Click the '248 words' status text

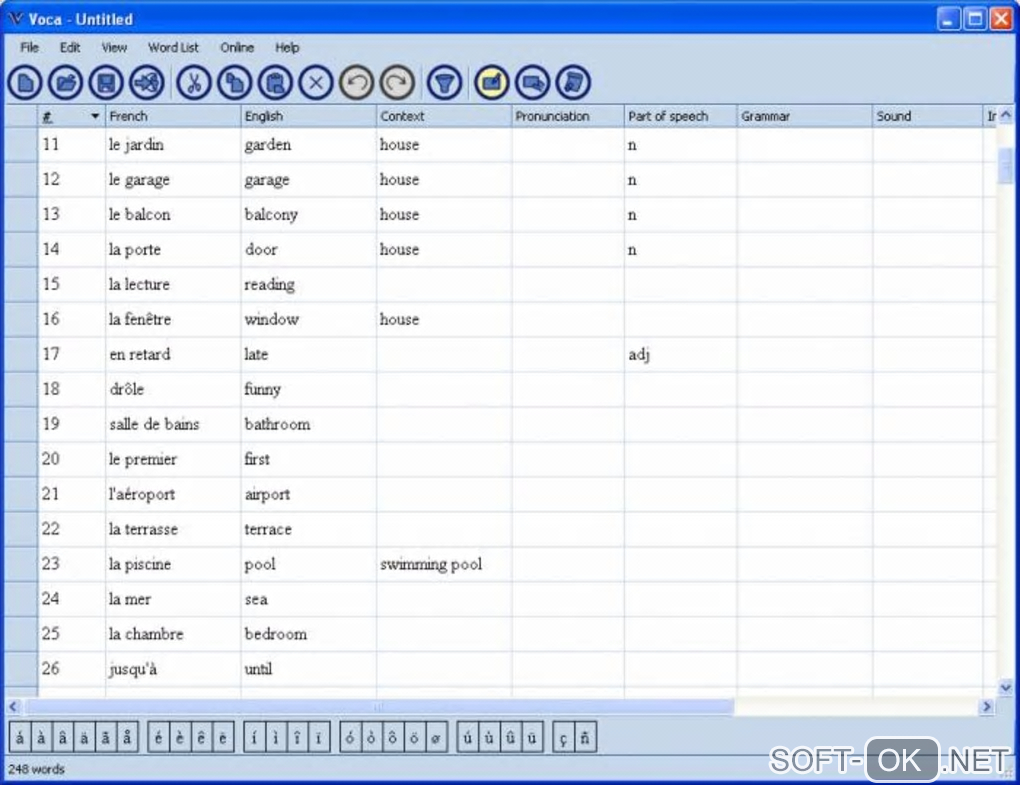pos(36,769)
